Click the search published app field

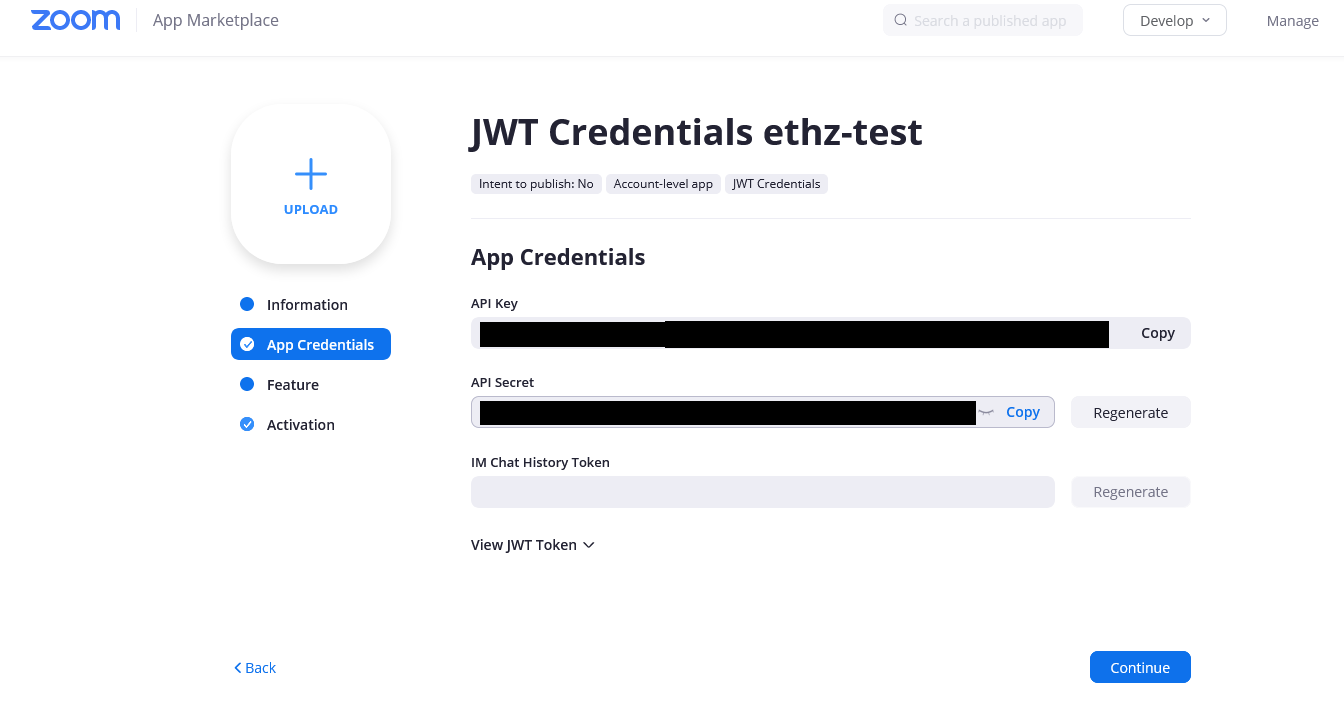tap(990, 21)
